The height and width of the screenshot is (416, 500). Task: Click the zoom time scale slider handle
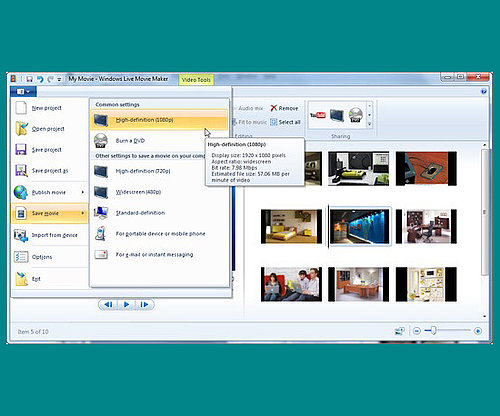click(433, 331)
